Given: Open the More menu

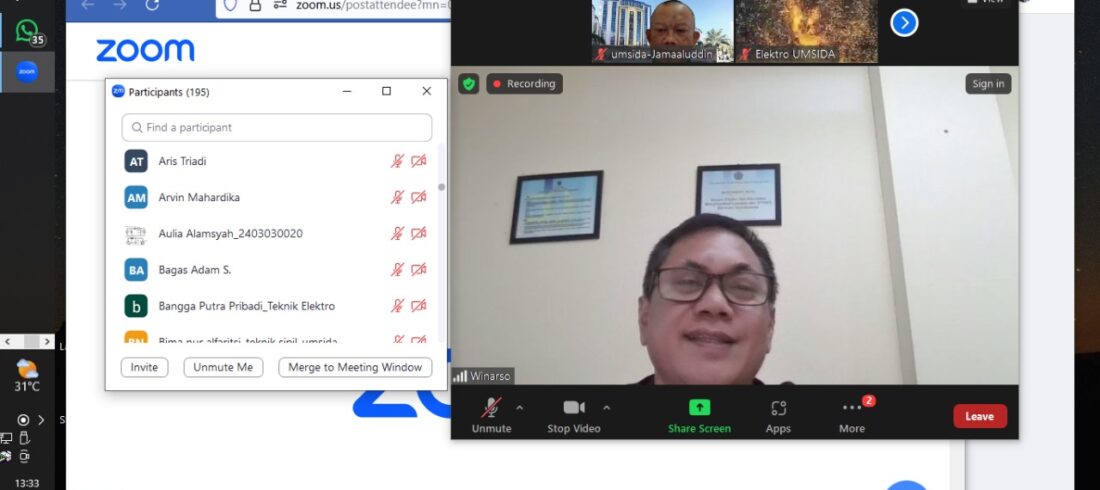Looking at the screenshot, I should pyautogui.click(x=852, y=416).
